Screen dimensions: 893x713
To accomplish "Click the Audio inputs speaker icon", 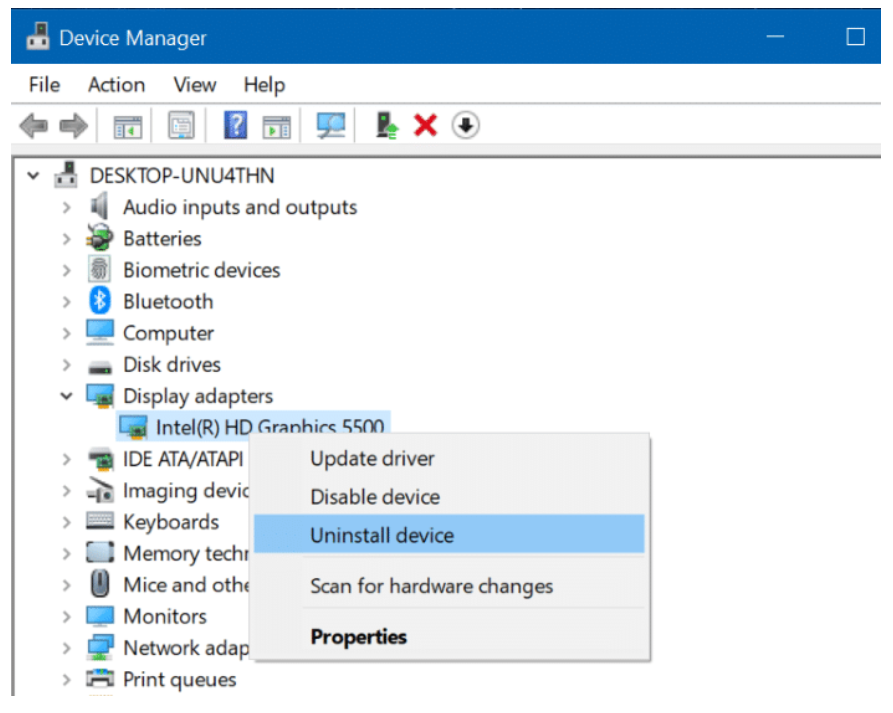I will coord(100,206).
